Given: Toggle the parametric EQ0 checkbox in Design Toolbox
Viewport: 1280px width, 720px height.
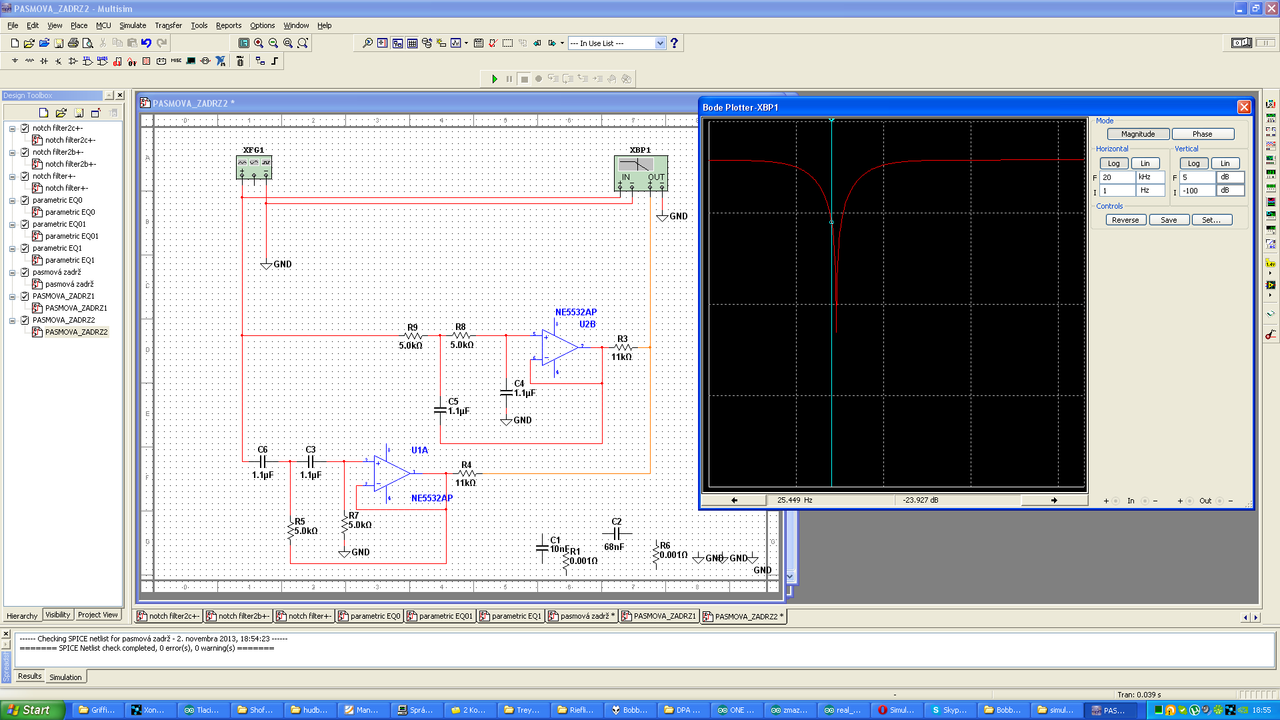Looking at the screenshot, I should pyautogui.click(x=25, y=200).
